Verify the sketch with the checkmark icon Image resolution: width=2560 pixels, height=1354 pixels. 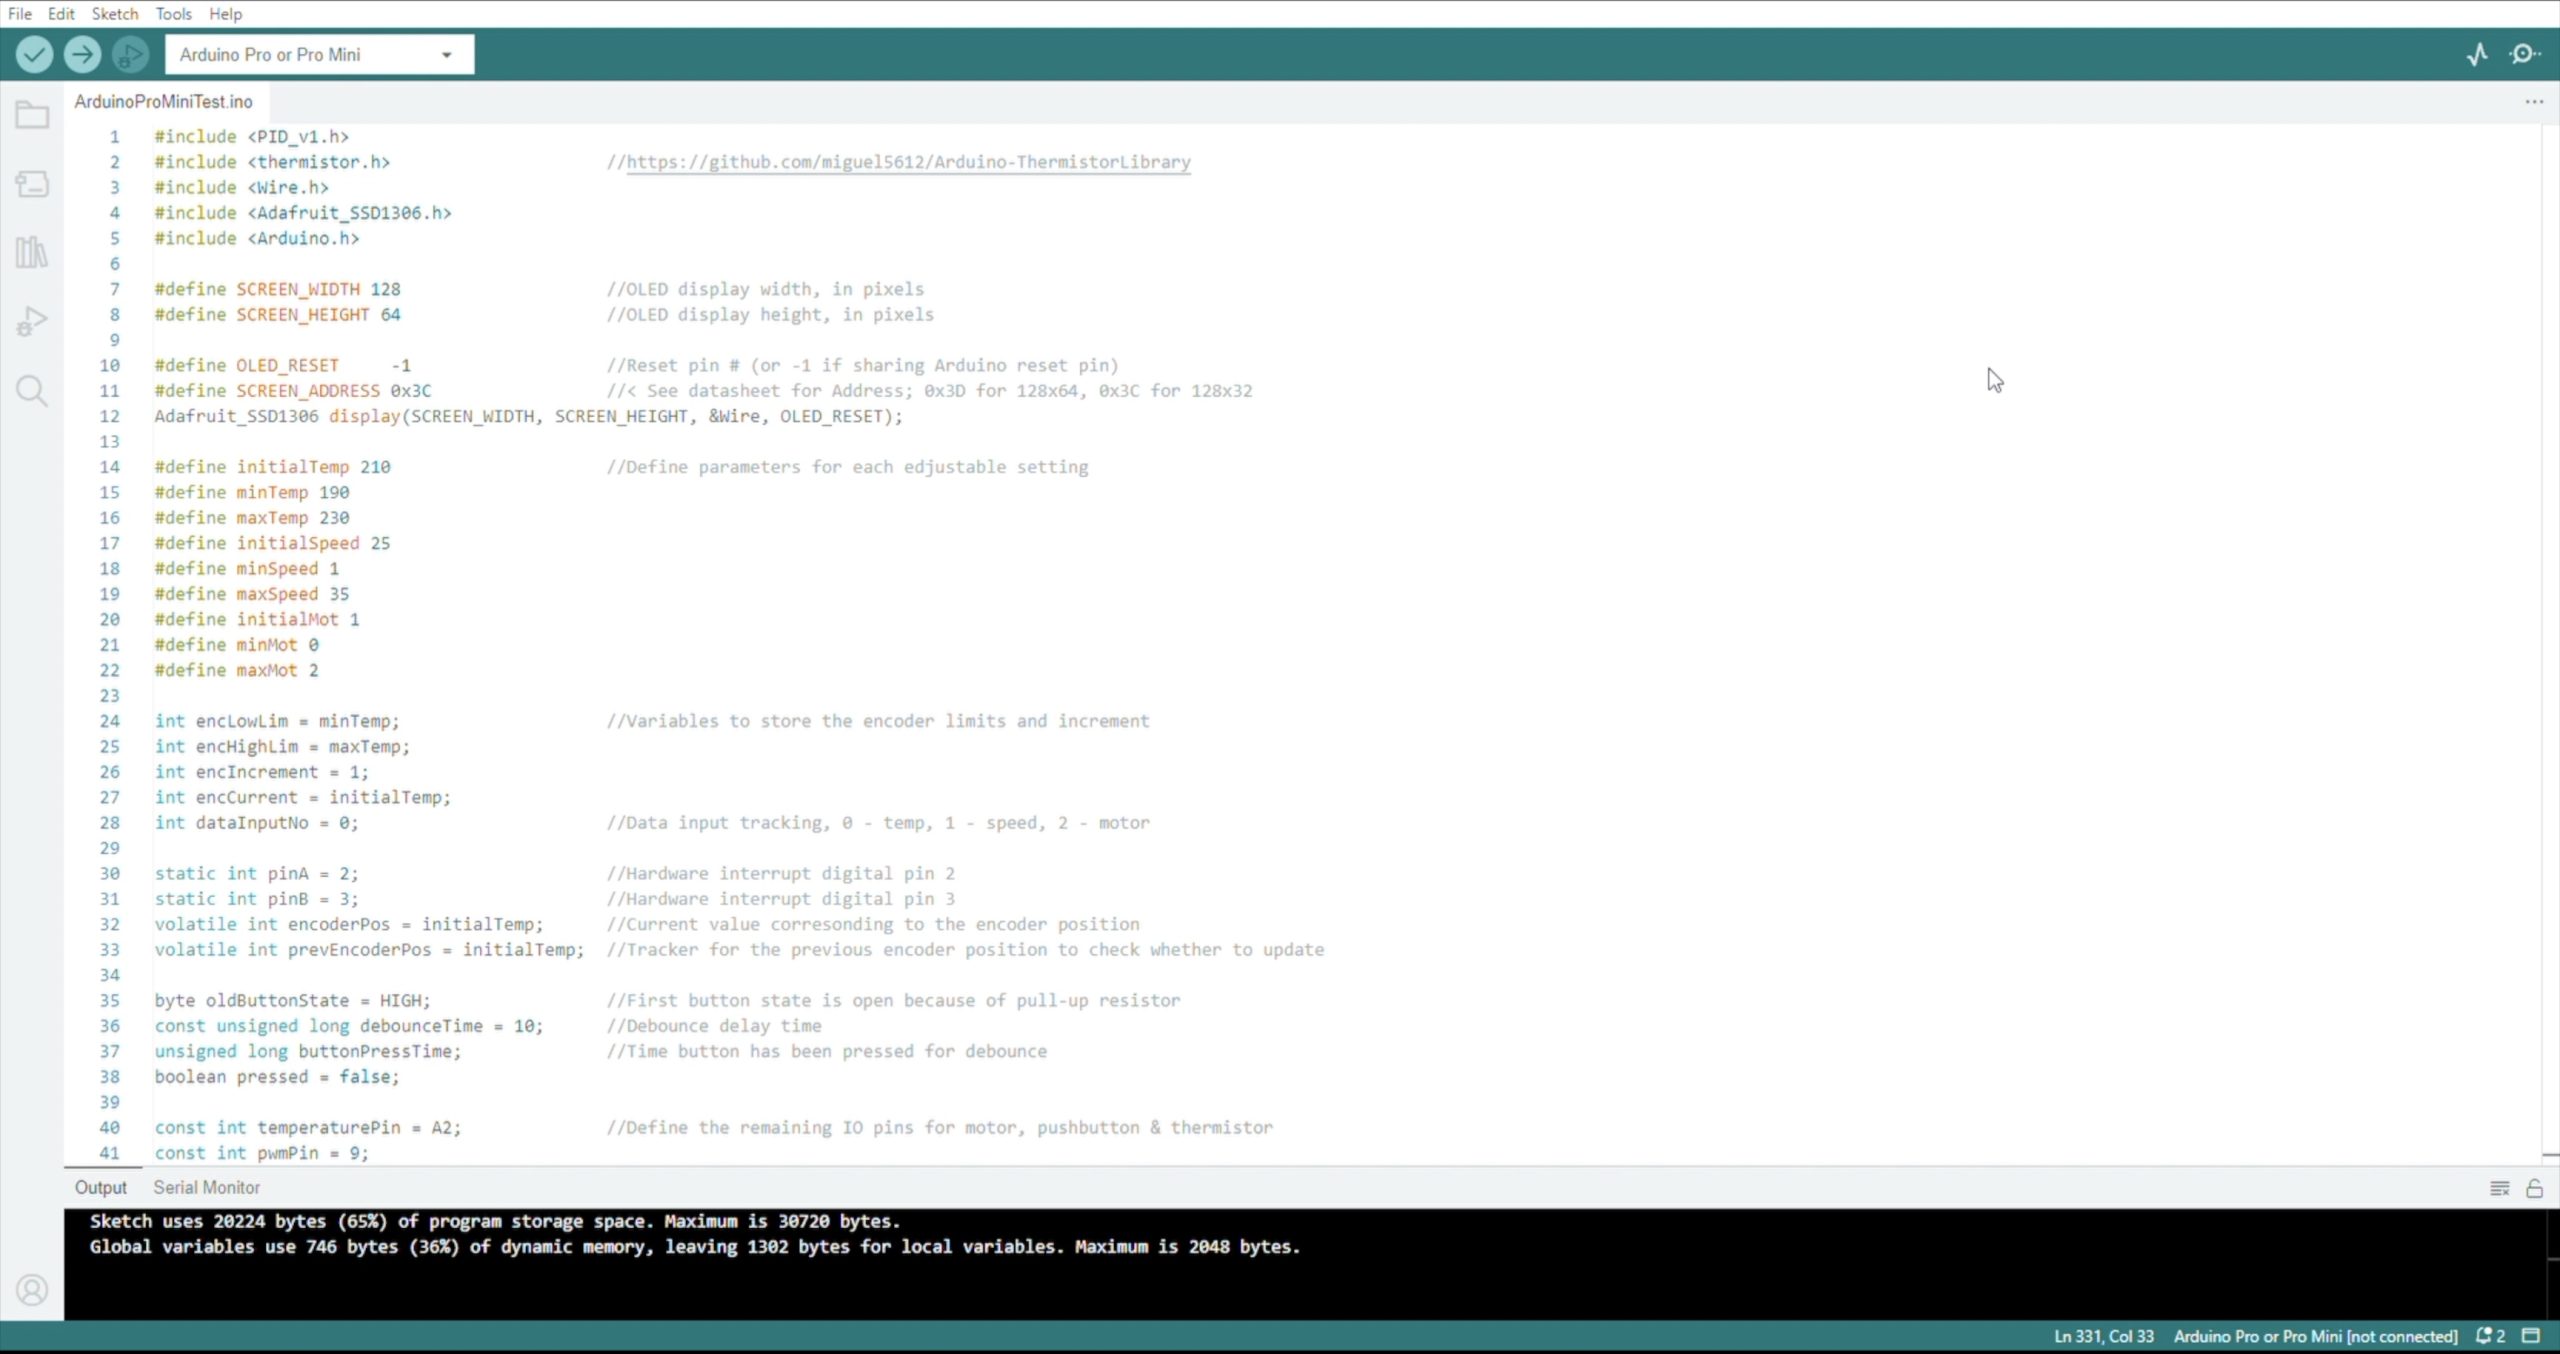click(34, 54)
